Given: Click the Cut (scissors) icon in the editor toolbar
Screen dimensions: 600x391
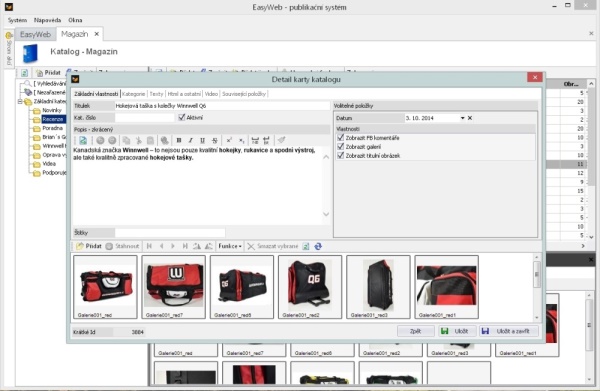Looking at the screenshot, I should click(x=138, y=140).
